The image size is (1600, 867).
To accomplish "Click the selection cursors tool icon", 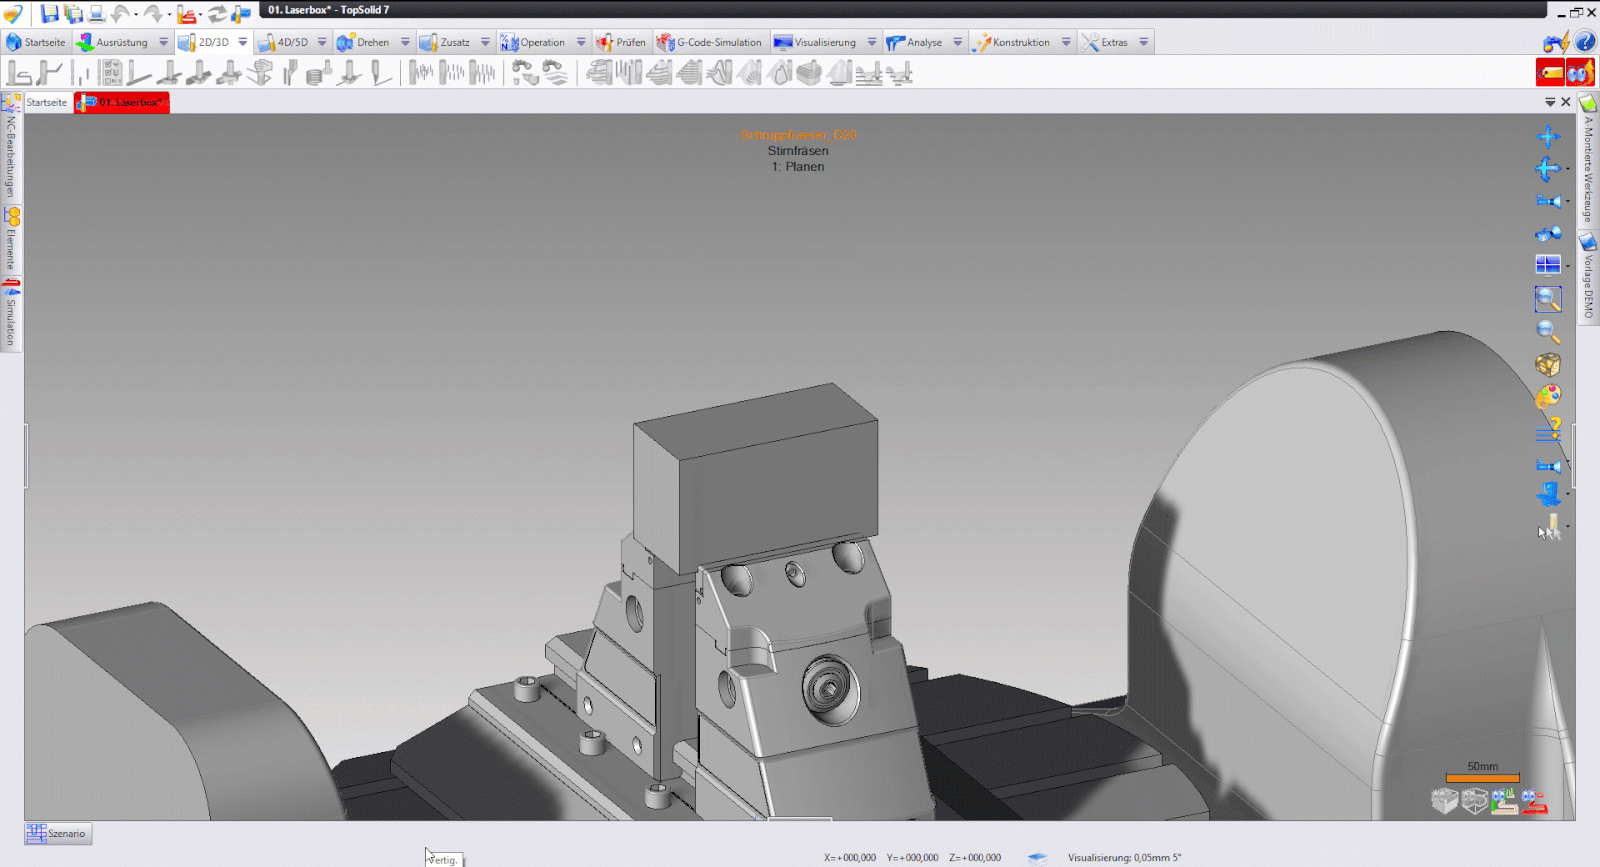I will coord(1549,528).
